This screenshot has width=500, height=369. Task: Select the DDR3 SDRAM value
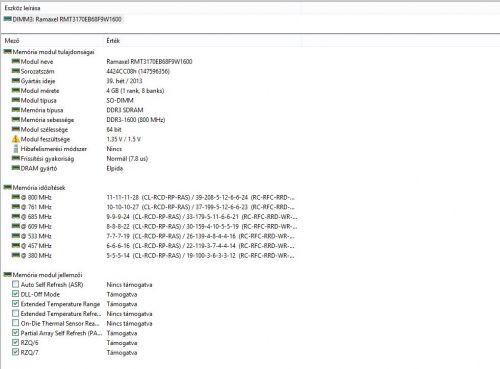click(x=125, y=110)
